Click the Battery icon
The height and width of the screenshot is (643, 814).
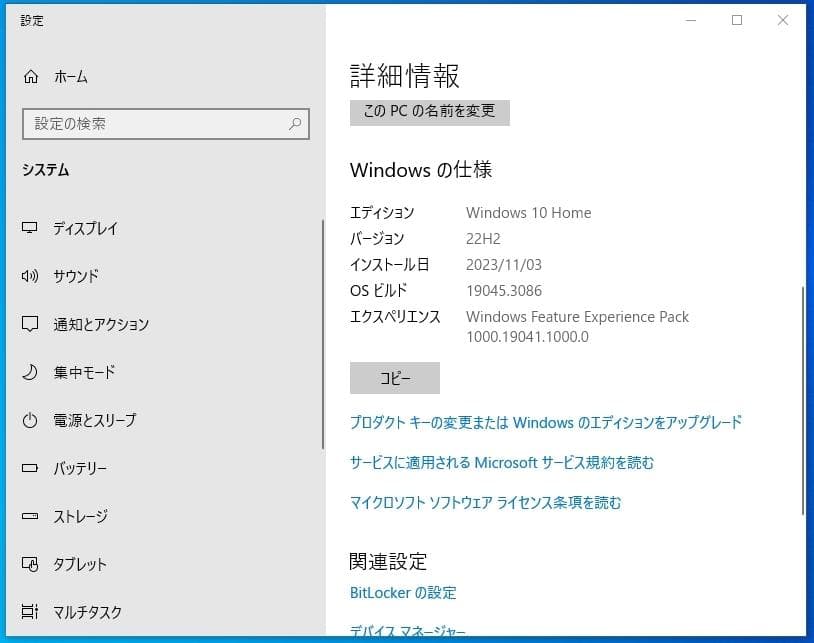pos(30,468)
